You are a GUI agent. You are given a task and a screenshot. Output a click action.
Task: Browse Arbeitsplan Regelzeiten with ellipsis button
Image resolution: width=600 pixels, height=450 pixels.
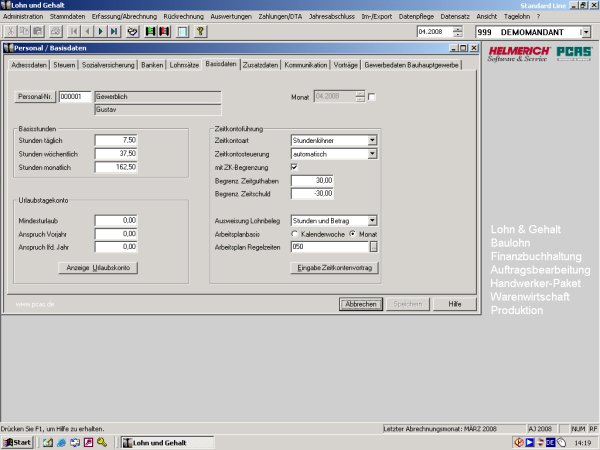point(373,247)
